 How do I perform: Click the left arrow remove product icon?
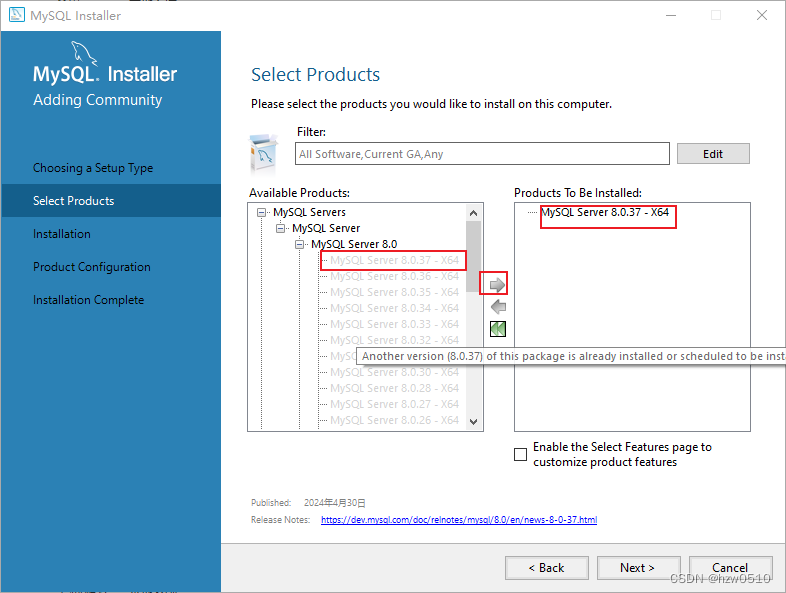click(x=498, y=307)
